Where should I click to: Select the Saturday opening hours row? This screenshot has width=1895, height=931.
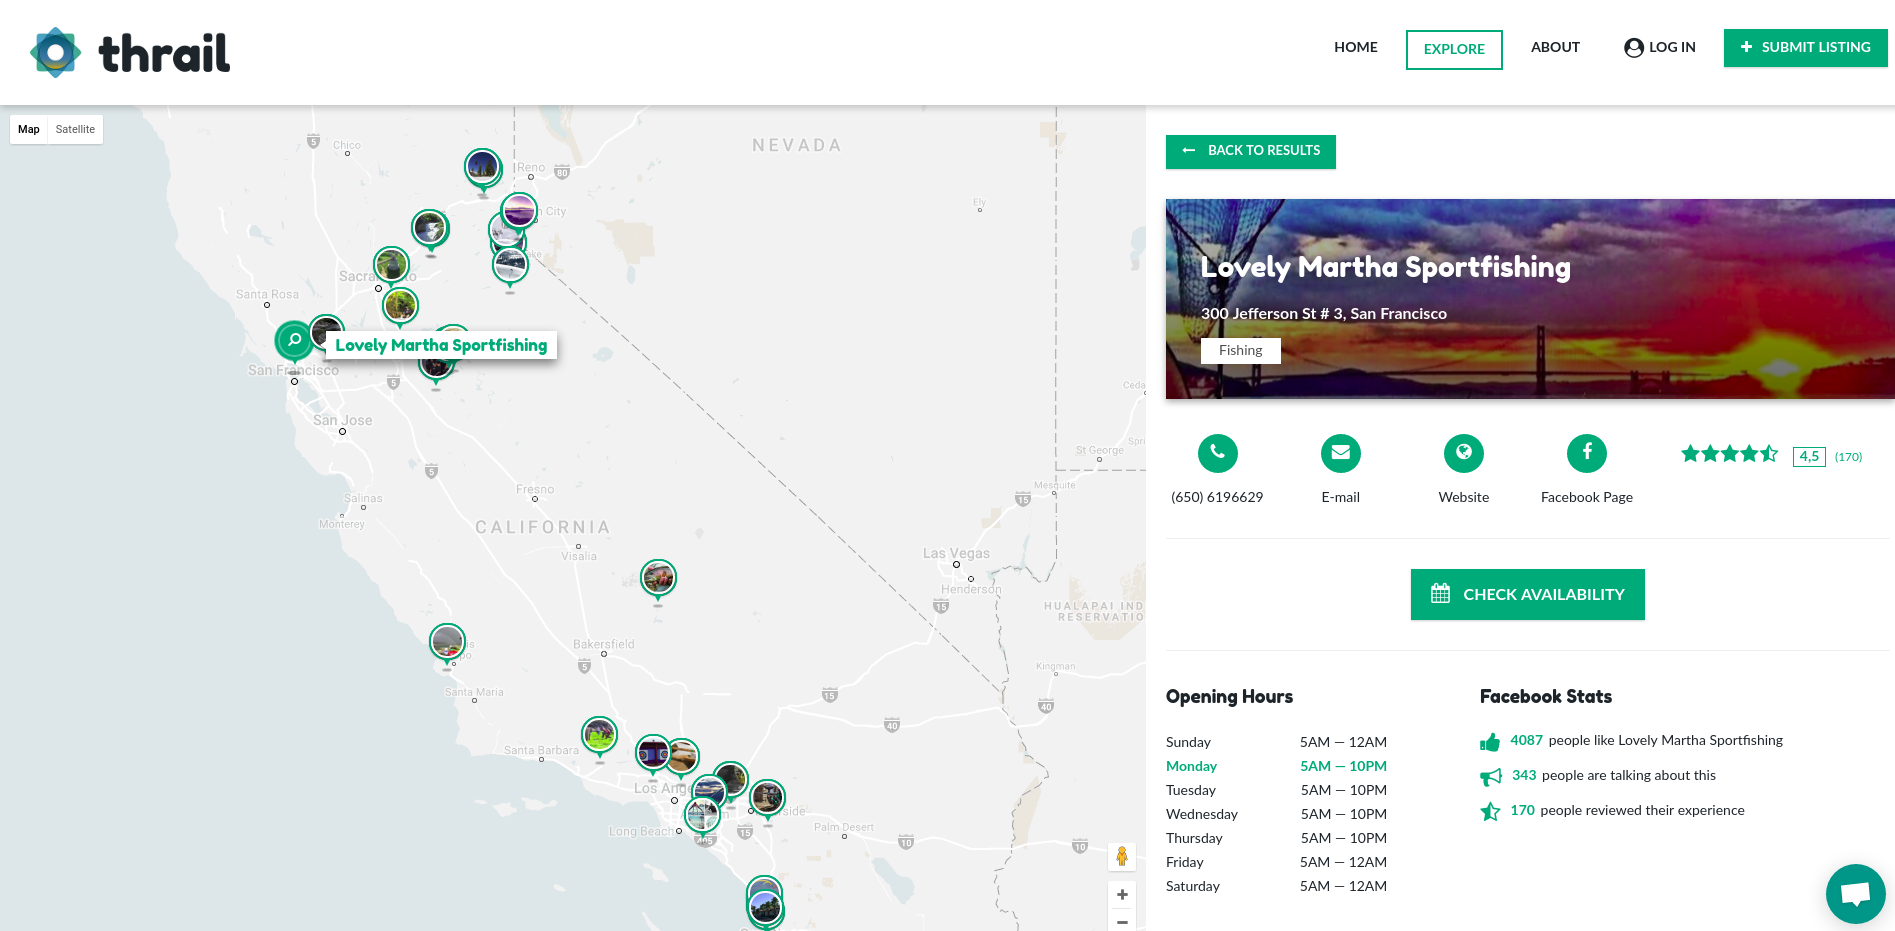pyautogui.click(x=1276, y=886)
